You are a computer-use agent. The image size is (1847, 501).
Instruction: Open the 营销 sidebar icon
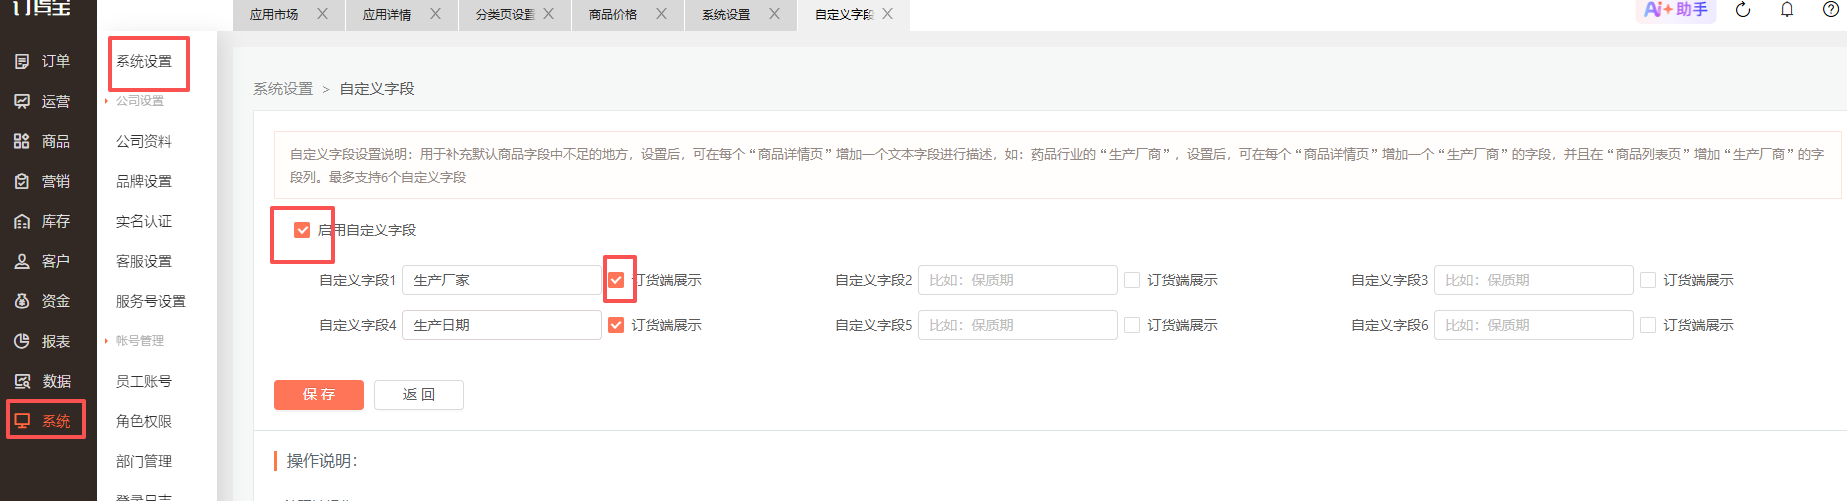[x=22, y=181]
